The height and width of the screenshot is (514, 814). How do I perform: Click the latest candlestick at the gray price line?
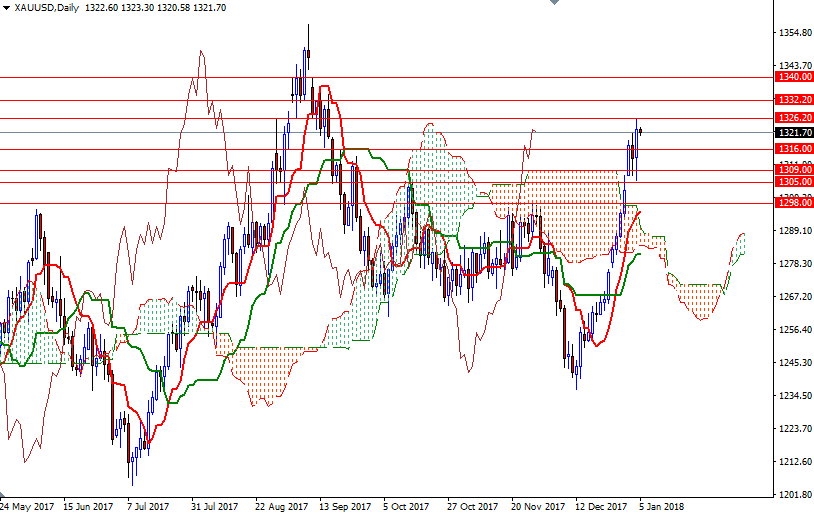coord(639,130)
